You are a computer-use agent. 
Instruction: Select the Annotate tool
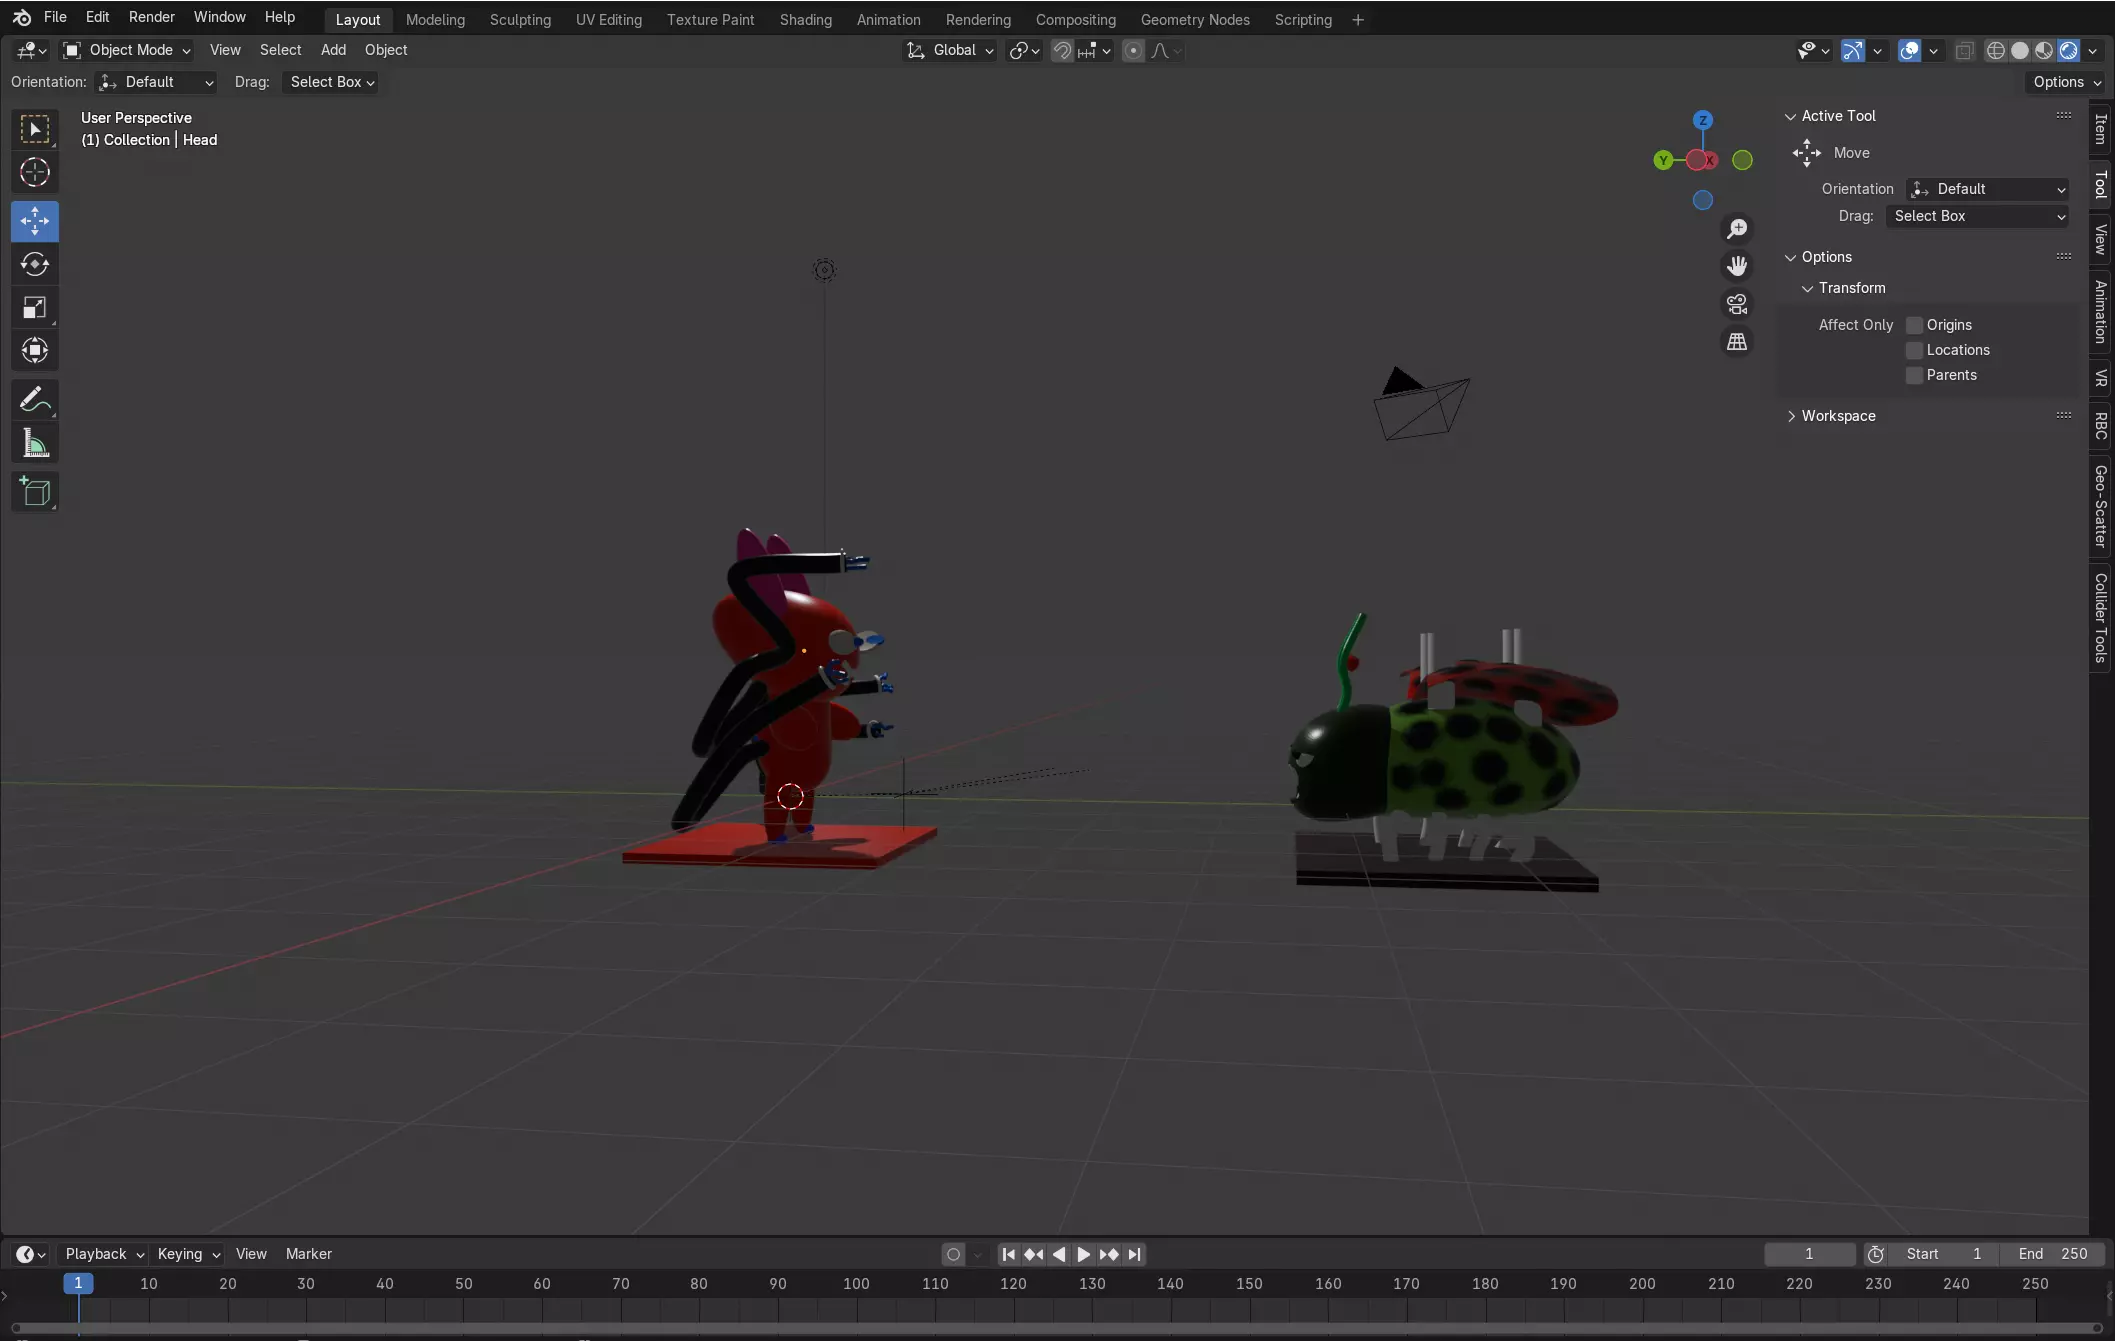(x=35, y=400)
